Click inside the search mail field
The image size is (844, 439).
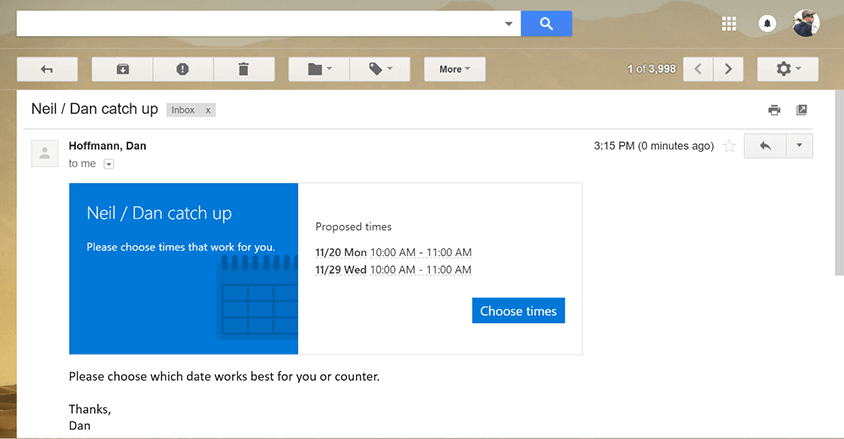255,23
